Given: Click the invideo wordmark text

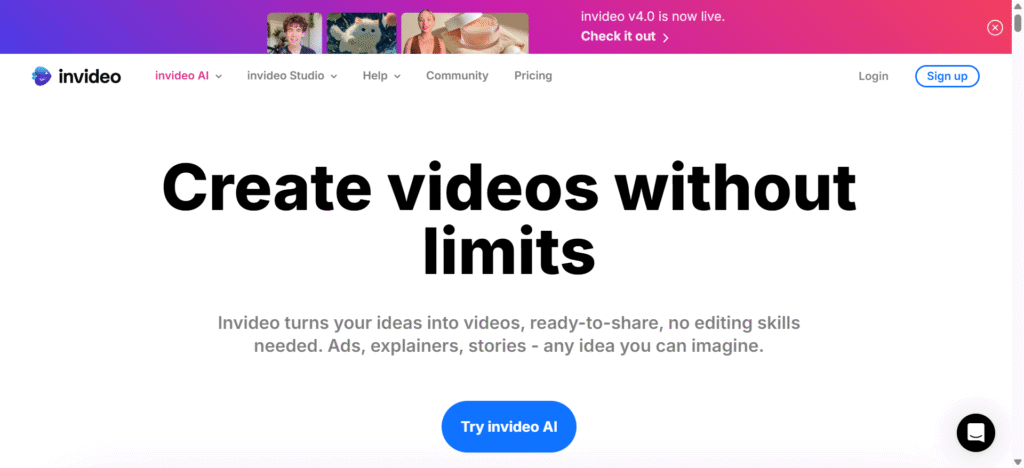Looking at the screenshot, I should pyautogui.click(x=89, y=76).
